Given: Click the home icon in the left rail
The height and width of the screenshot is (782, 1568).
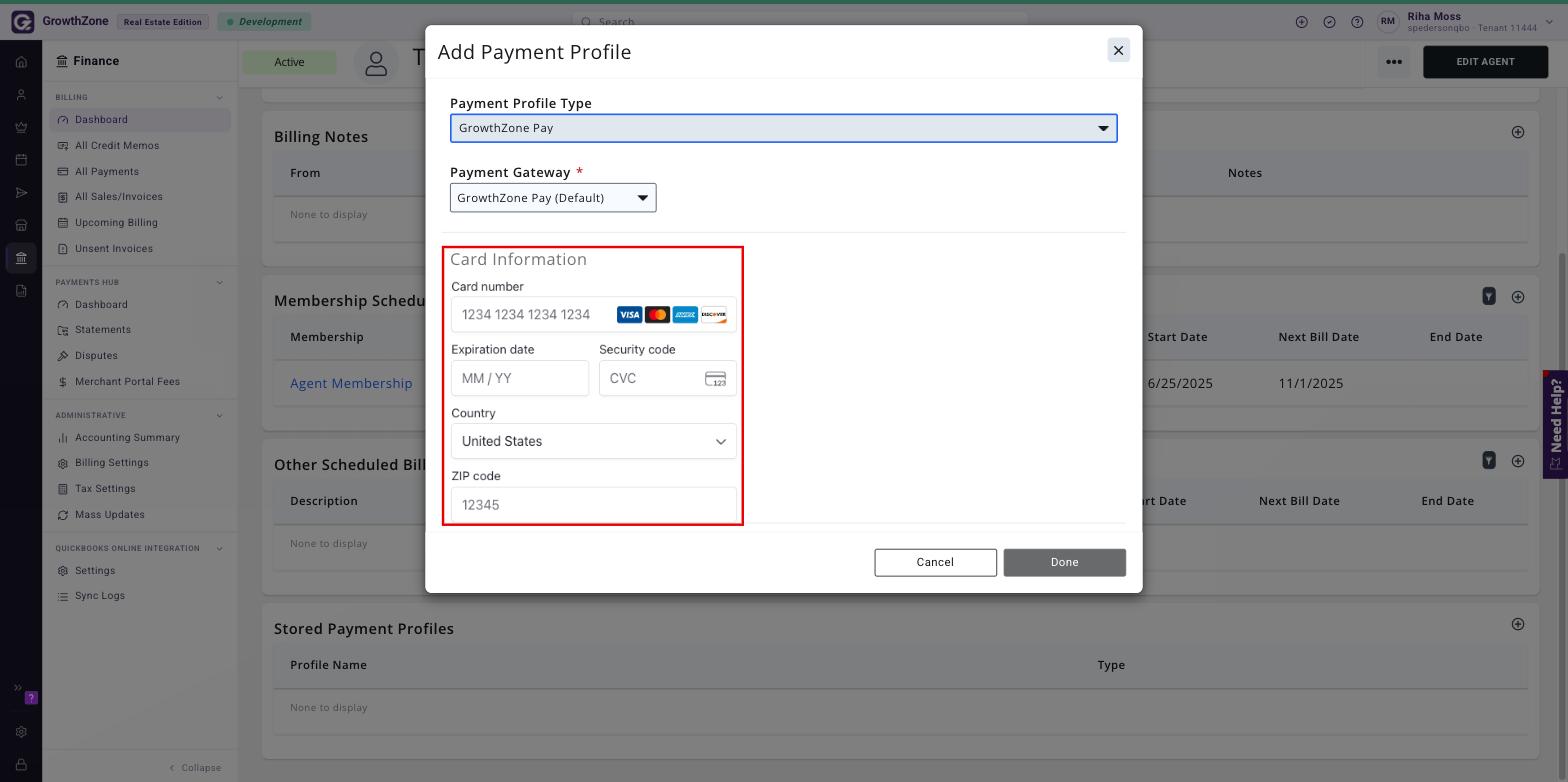Looking at the screenshot, I should pyautogui.click(x=21, y=62).
